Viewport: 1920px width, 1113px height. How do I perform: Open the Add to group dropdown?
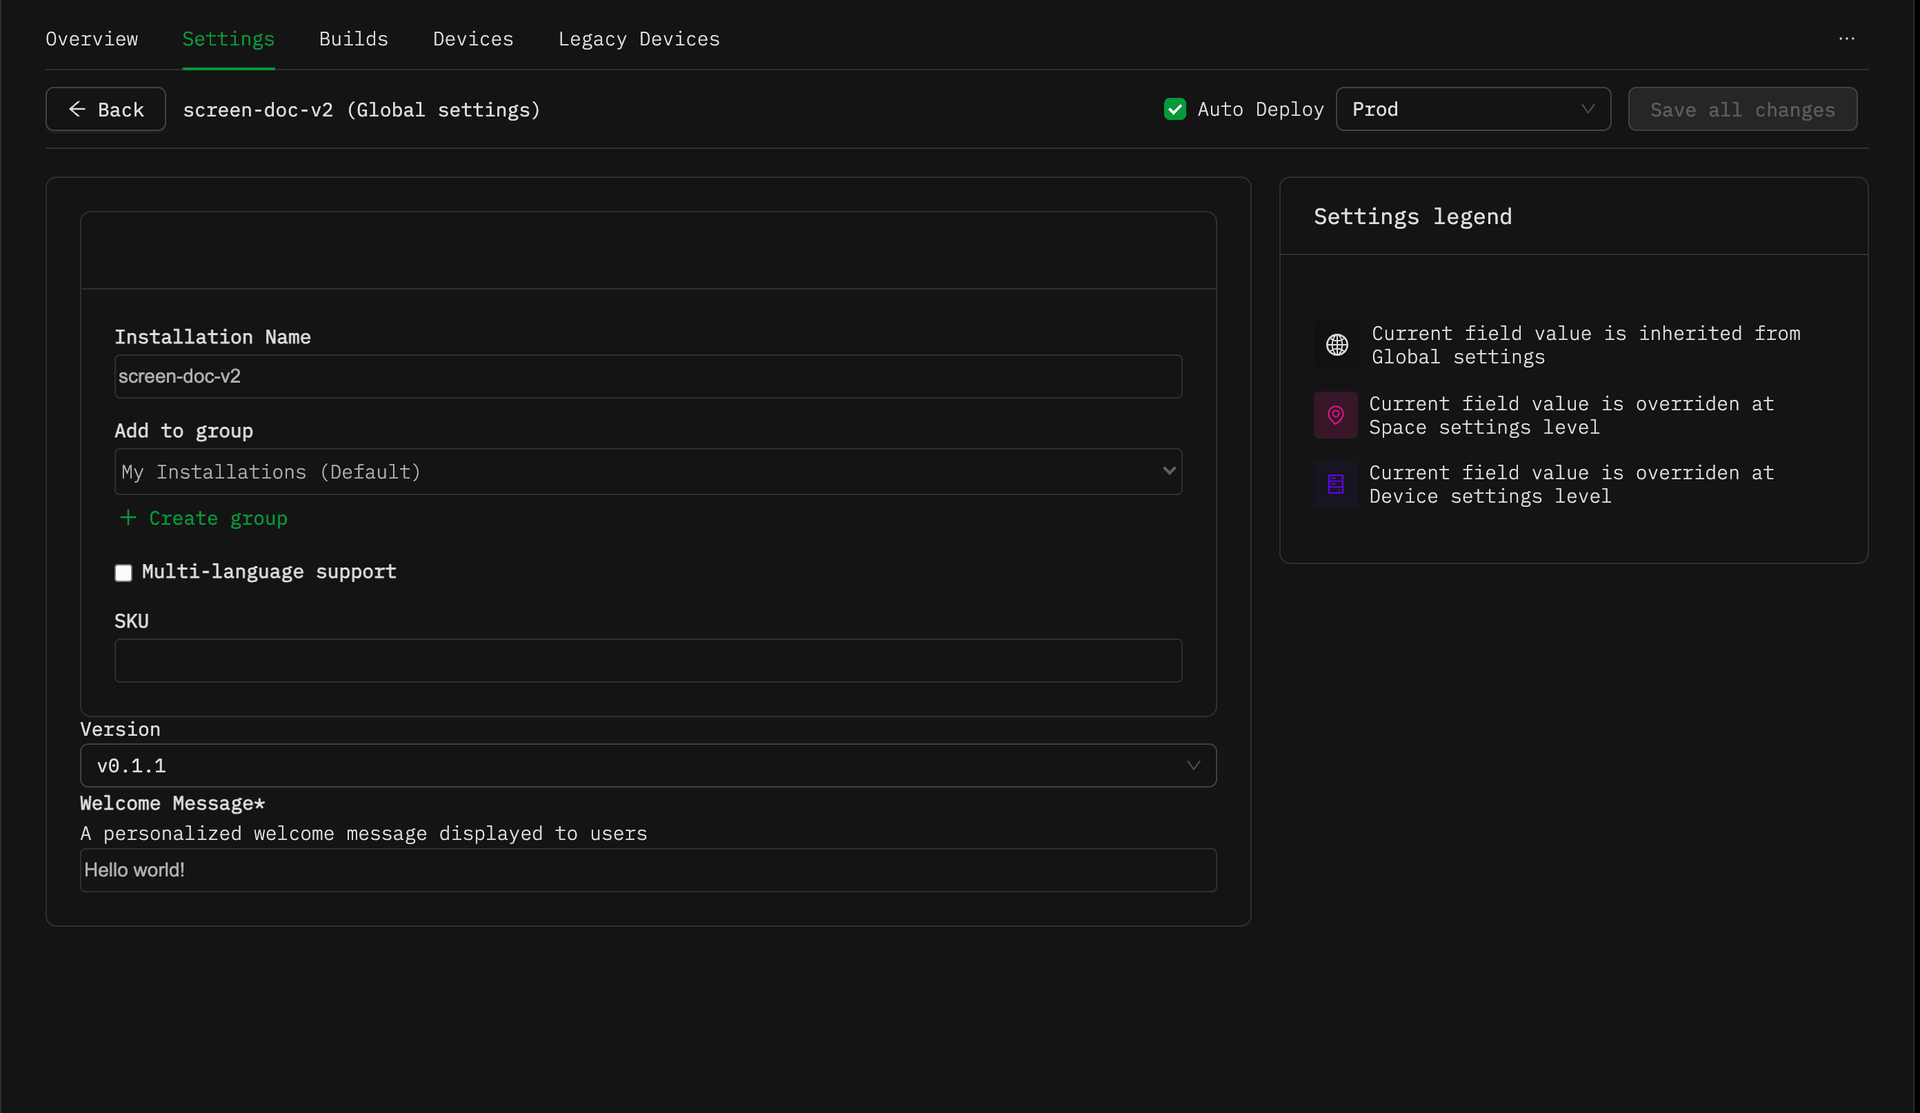point(648,471)
